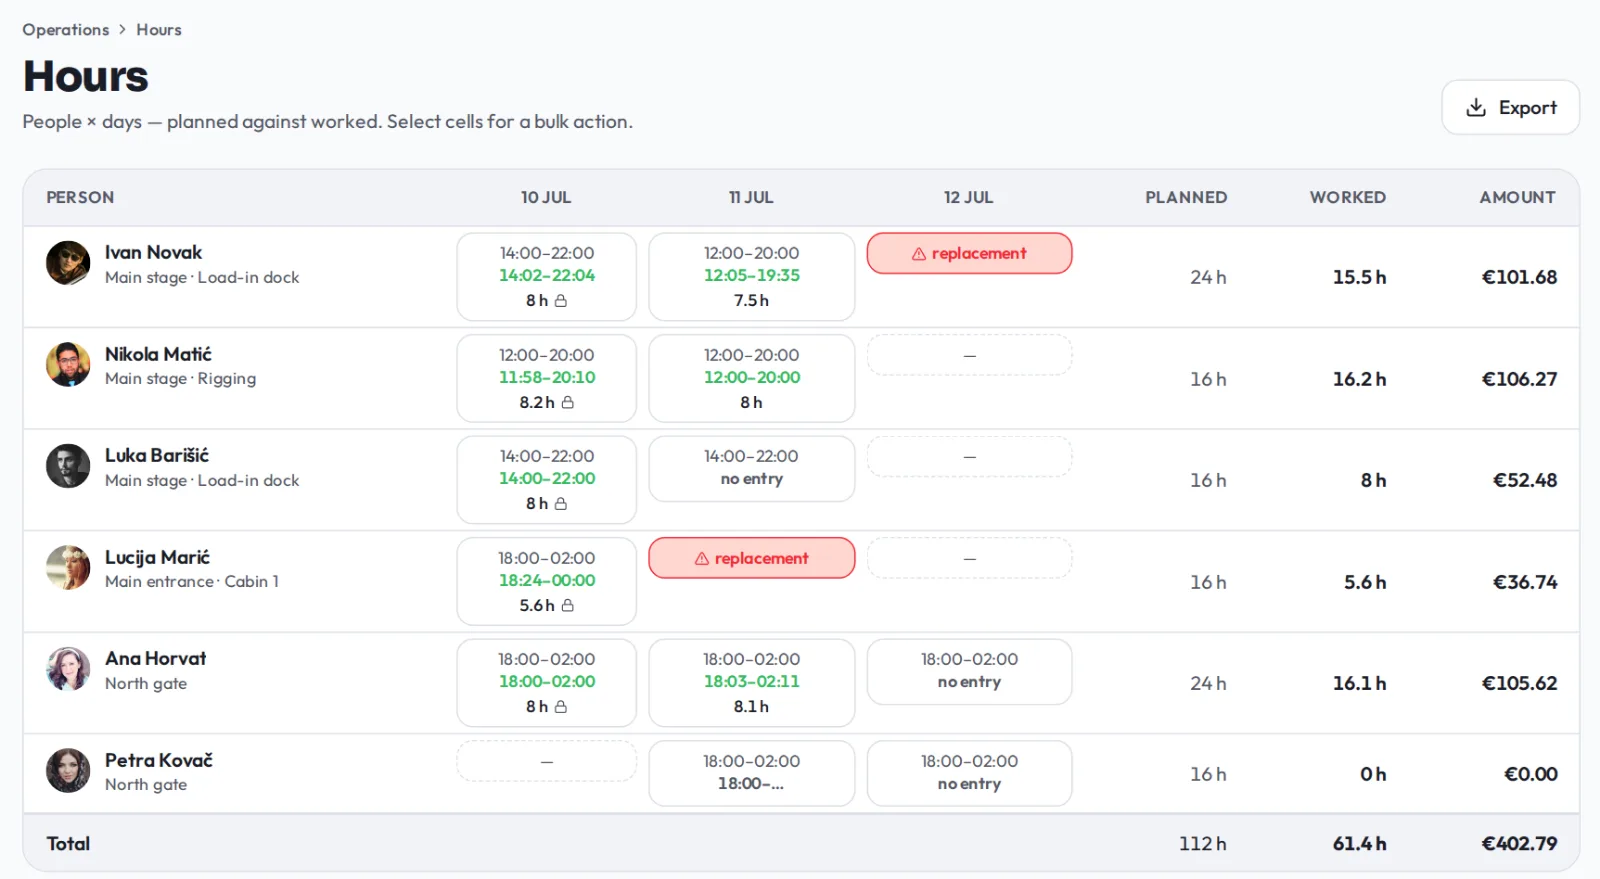Click the PLANNED column header
Image resolution: width=1600 pixels, height=879 pixels.
point(1186,197)
